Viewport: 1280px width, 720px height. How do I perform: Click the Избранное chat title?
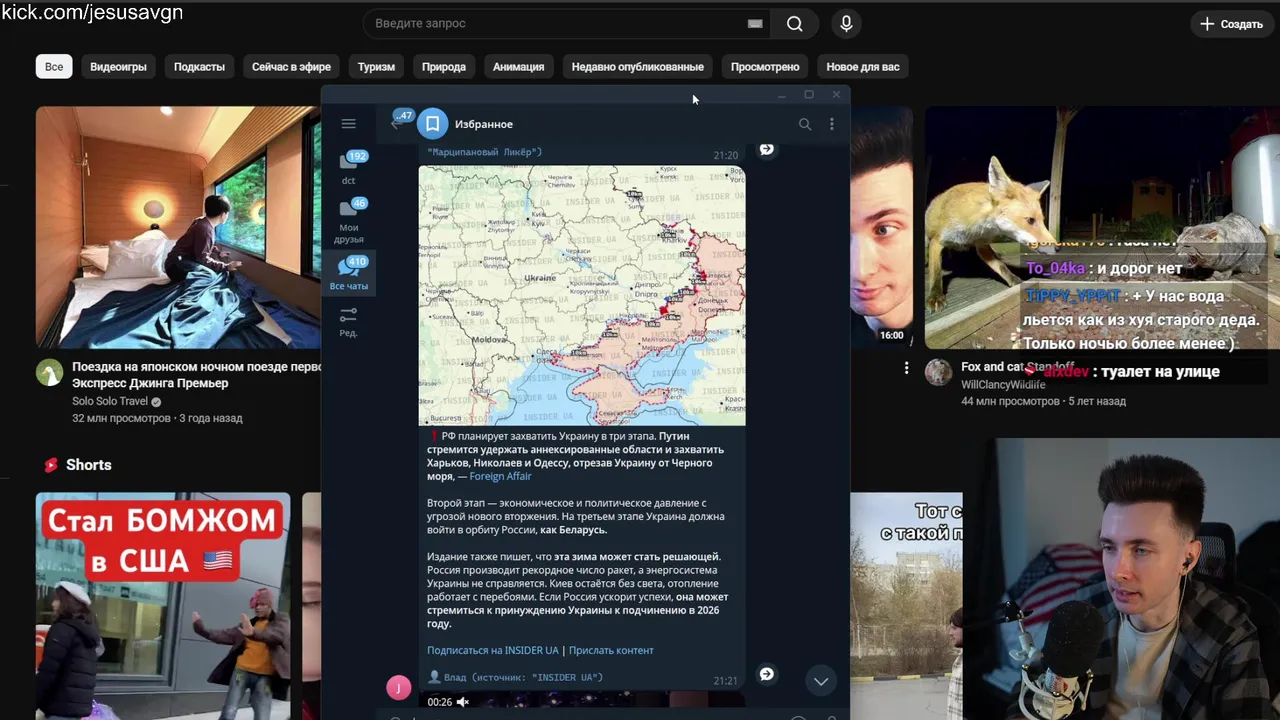[484, 124]
